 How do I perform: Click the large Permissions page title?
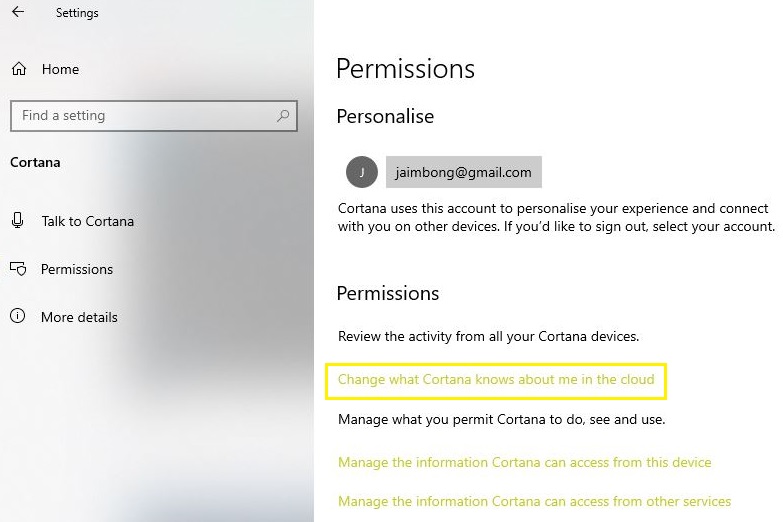tap(405, 69)
